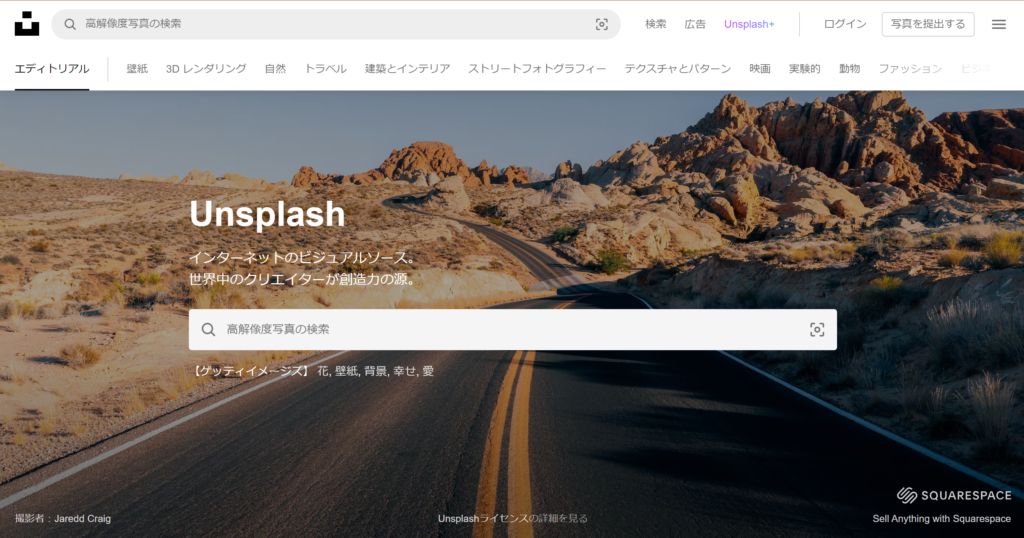The height and width of the screenshot is (538, 1024).
Task: Click the ログイン link
Action: [845, 24]
